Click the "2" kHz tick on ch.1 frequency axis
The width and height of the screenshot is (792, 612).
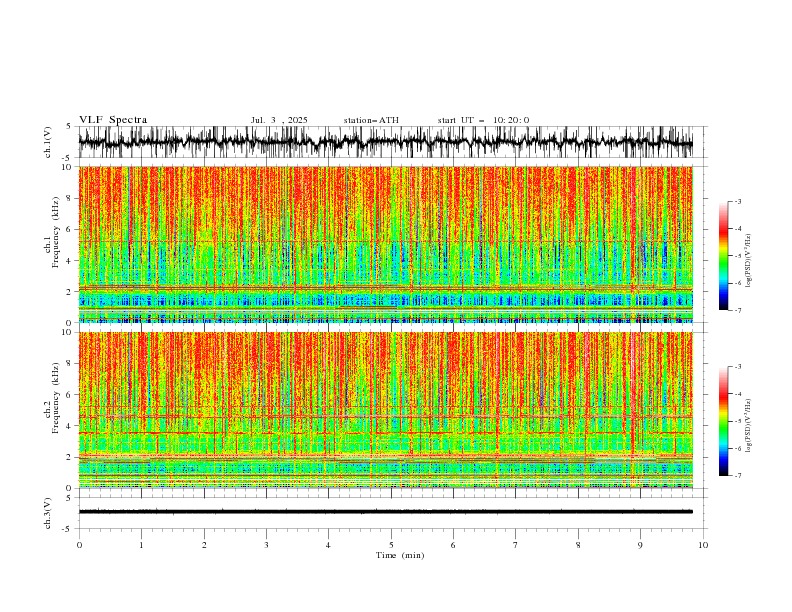point(71,292)
